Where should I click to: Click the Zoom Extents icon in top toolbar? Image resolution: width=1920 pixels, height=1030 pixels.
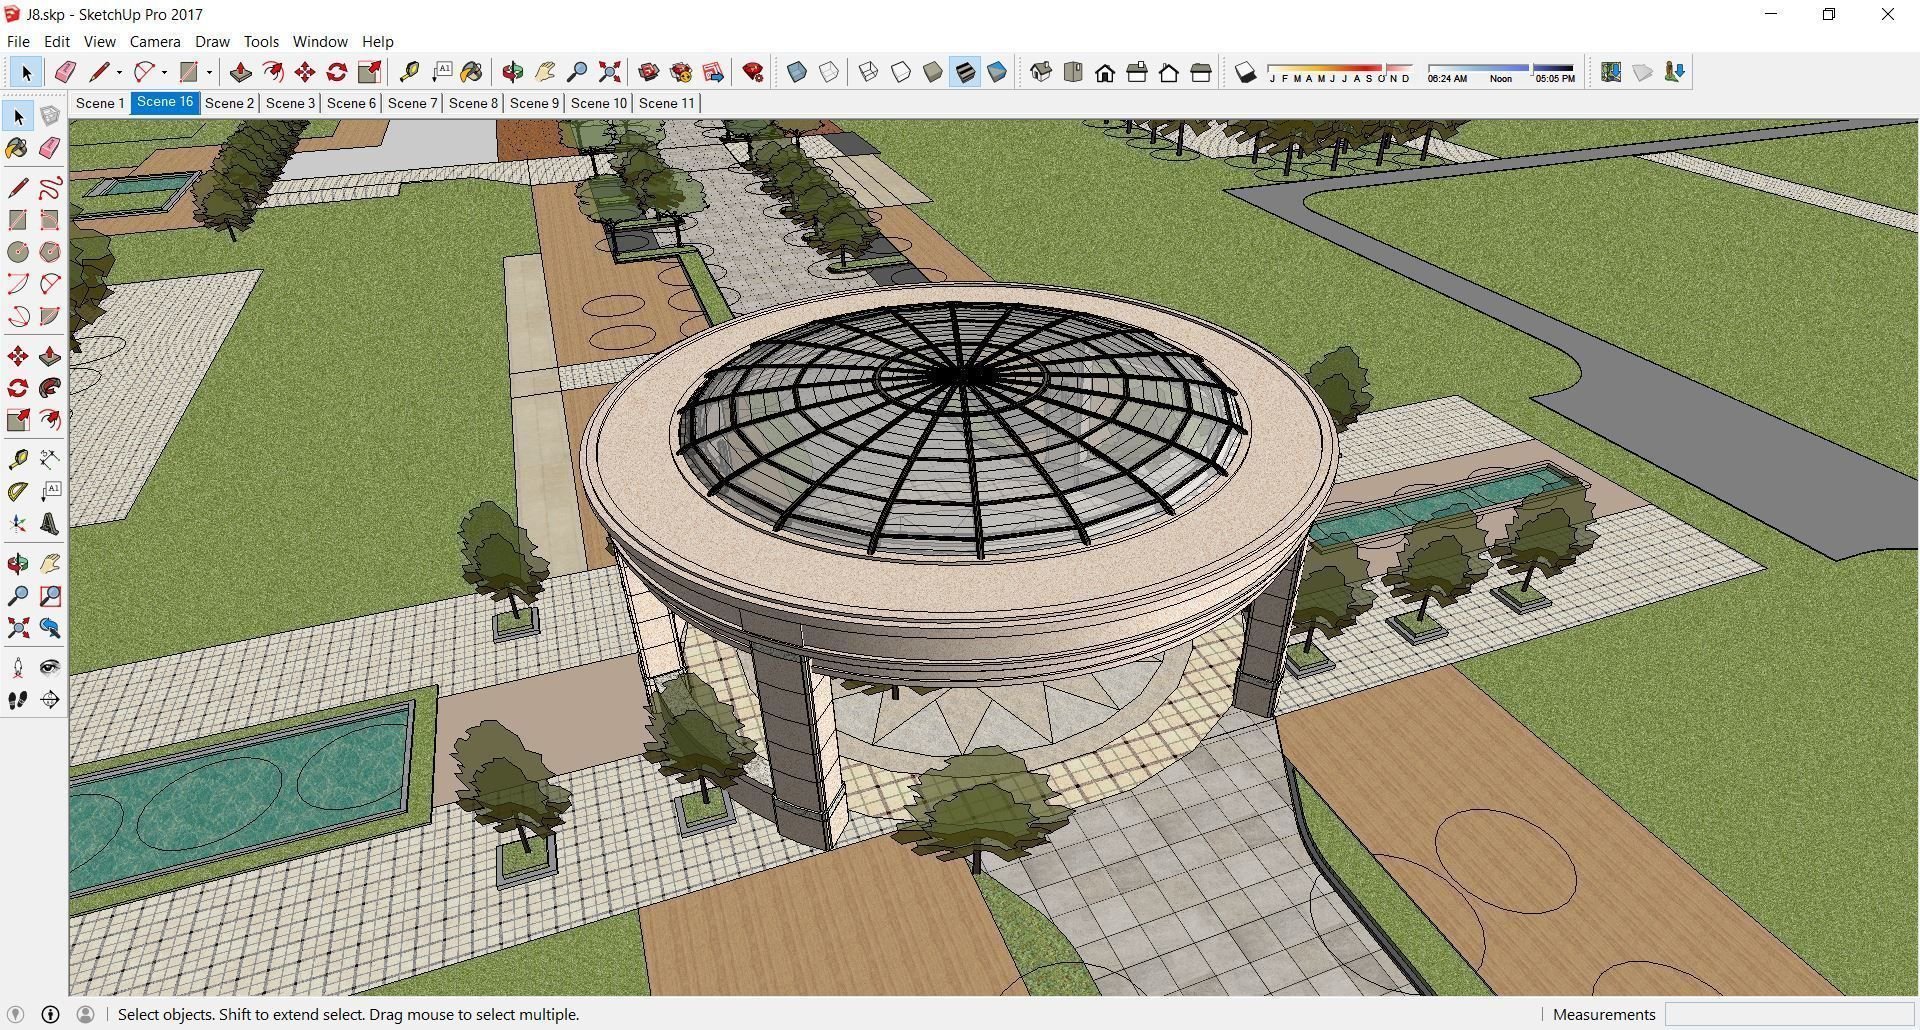coord(609,72)
